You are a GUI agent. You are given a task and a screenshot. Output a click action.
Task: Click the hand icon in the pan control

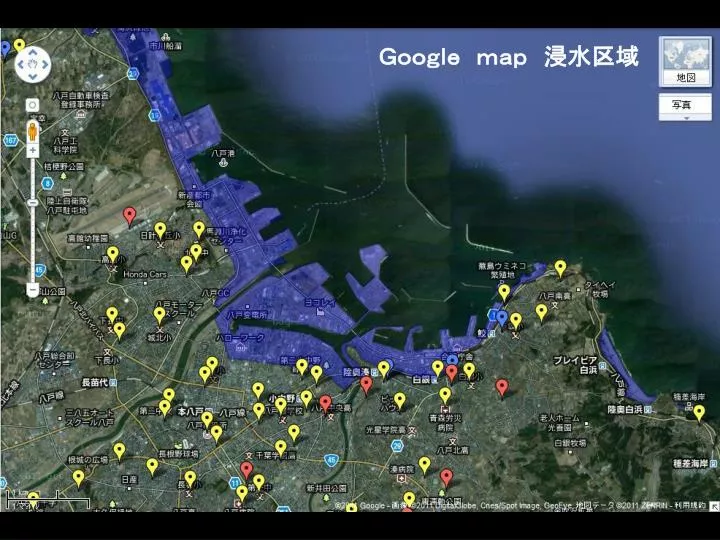tap(33, 64)
